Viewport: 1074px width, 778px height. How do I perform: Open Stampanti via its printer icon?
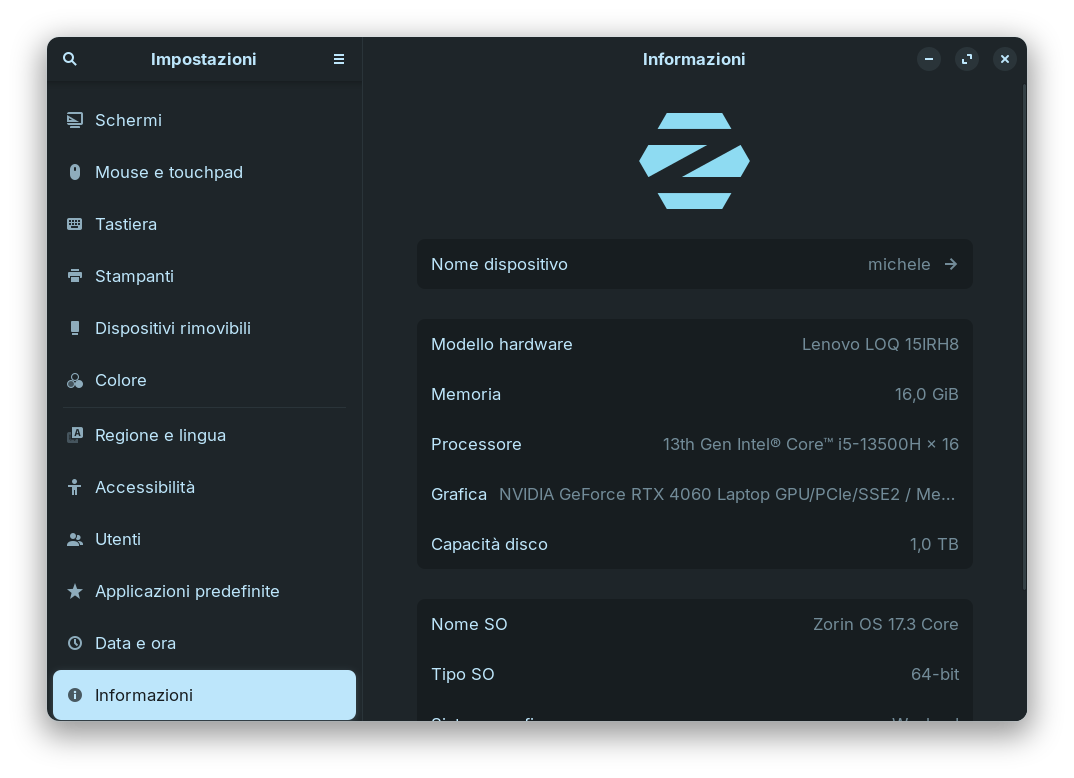(x=75, y=276)
